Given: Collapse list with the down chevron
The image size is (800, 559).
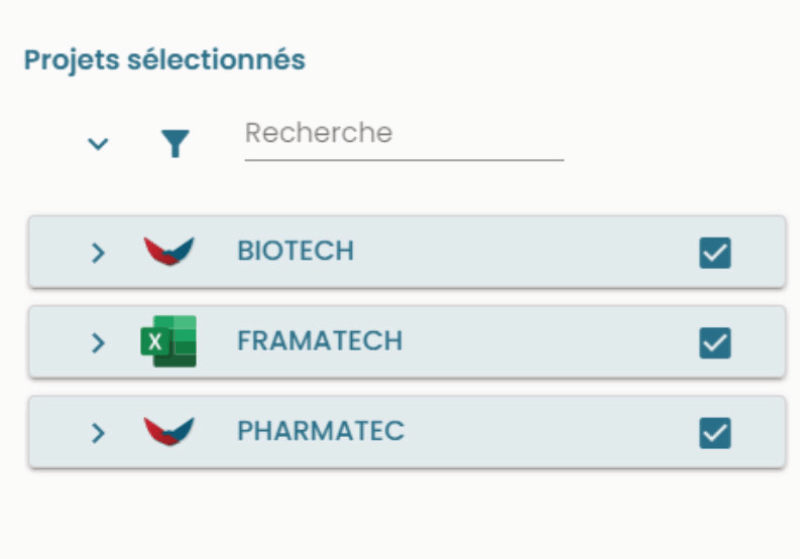Looking at the screenshot, I should (x=98, y=144).
